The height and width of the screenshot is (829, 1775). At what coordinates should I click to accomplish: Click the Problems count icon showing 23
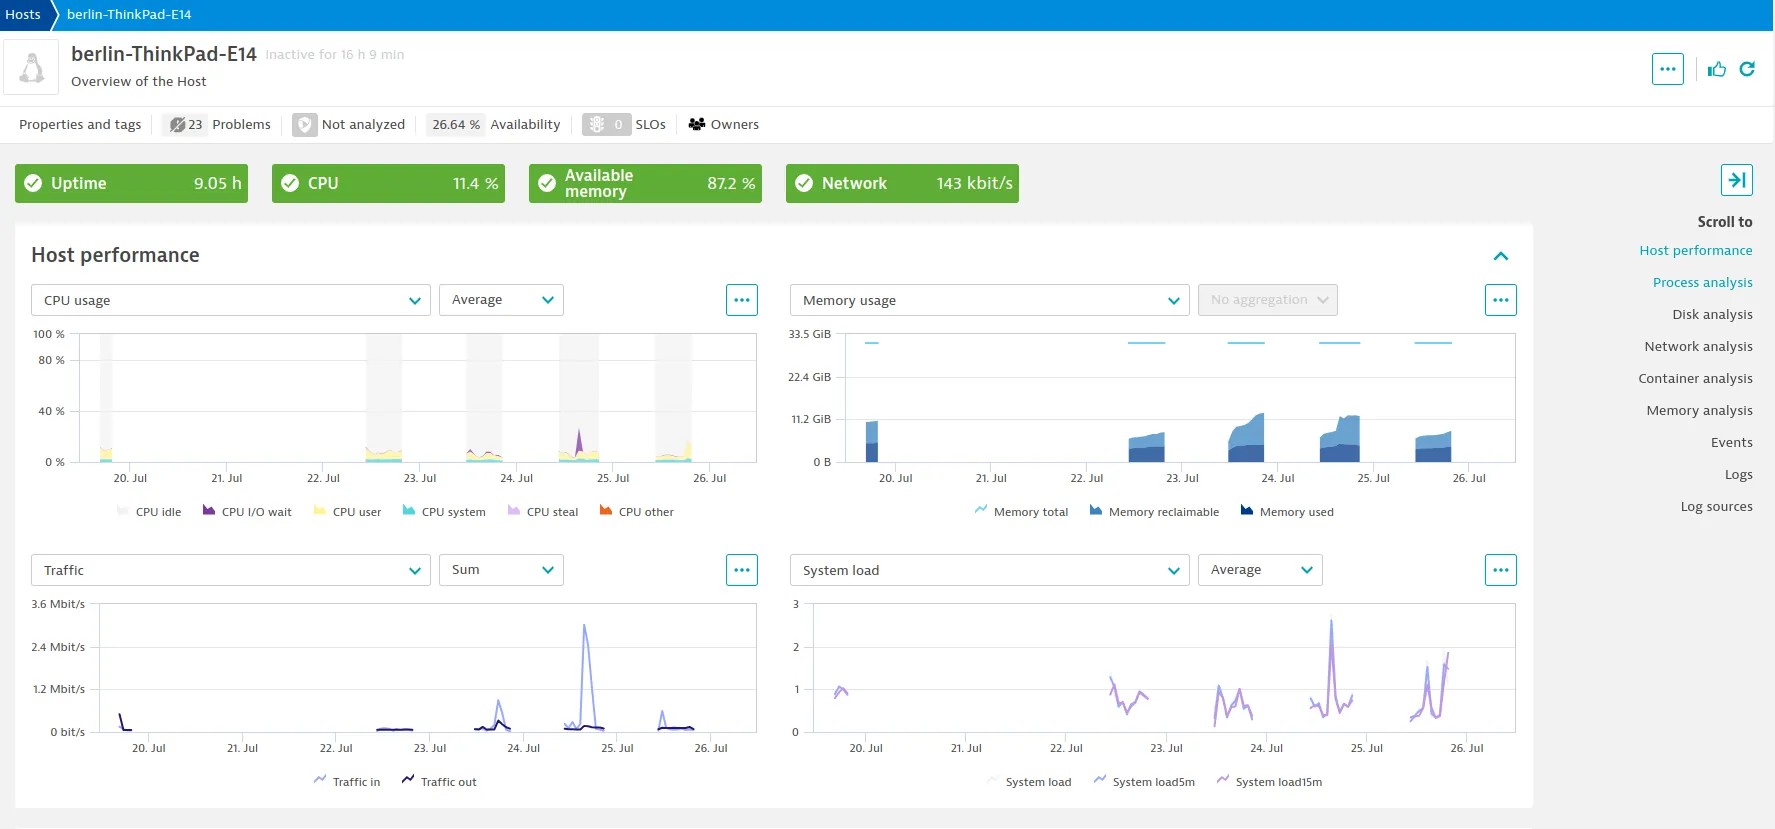coord(185,125)
